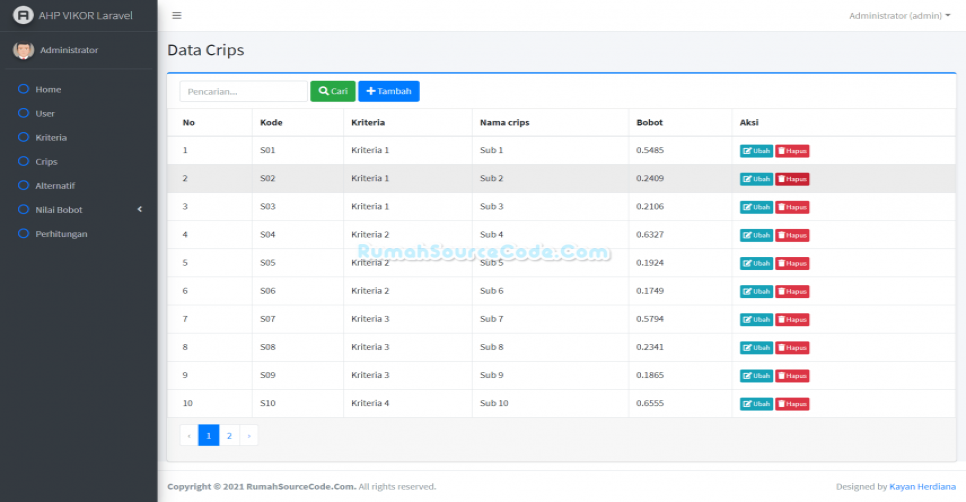This screenshot has height=502, width=966.
Task: Go to next page using the pagination arrow
Action: coord(249,436)
